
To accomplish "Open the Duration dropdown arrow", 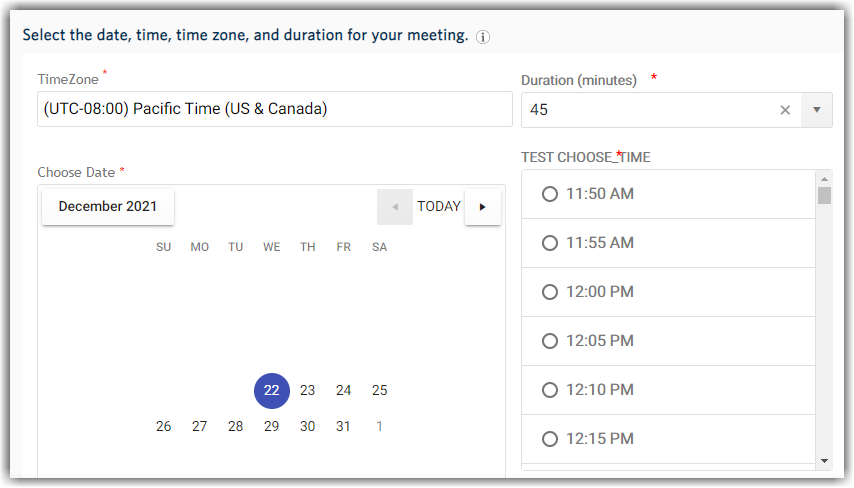I will point(816,110).
